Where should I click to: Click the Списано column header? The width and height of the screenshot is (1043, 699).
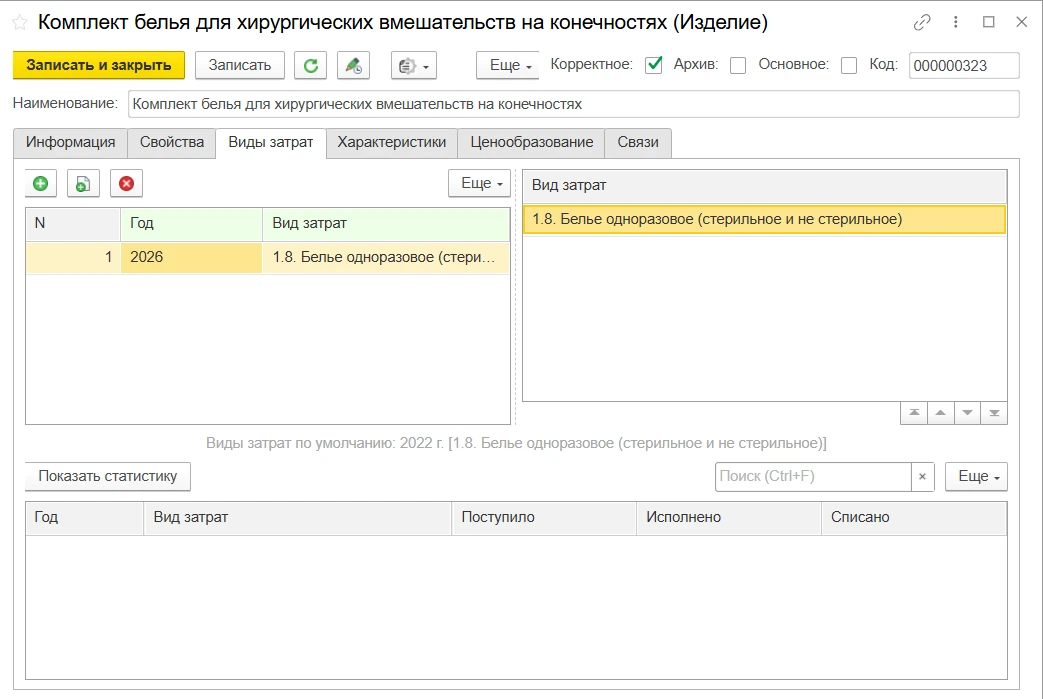point(914,517)
